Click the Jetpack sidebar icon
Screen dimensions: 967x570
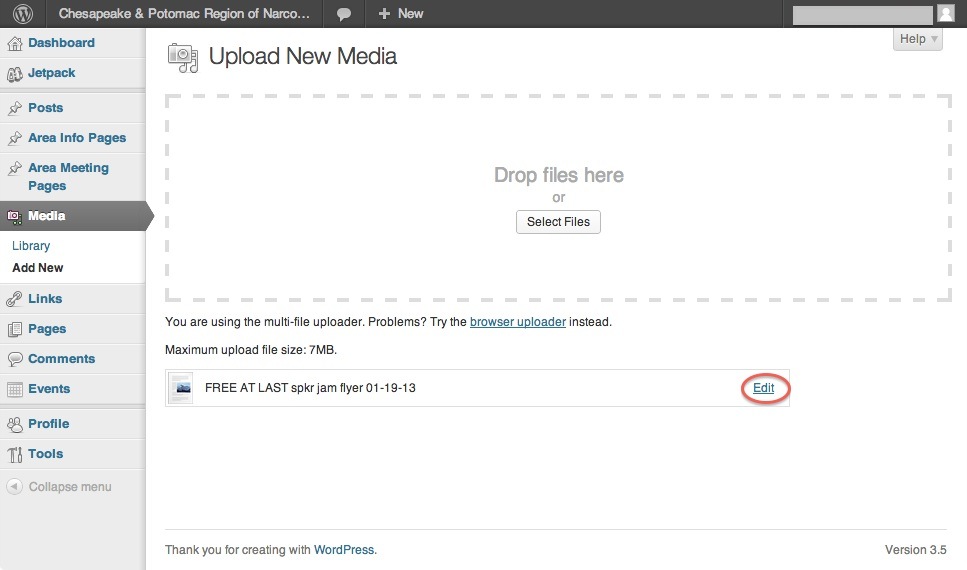click(x=15, y=73)
